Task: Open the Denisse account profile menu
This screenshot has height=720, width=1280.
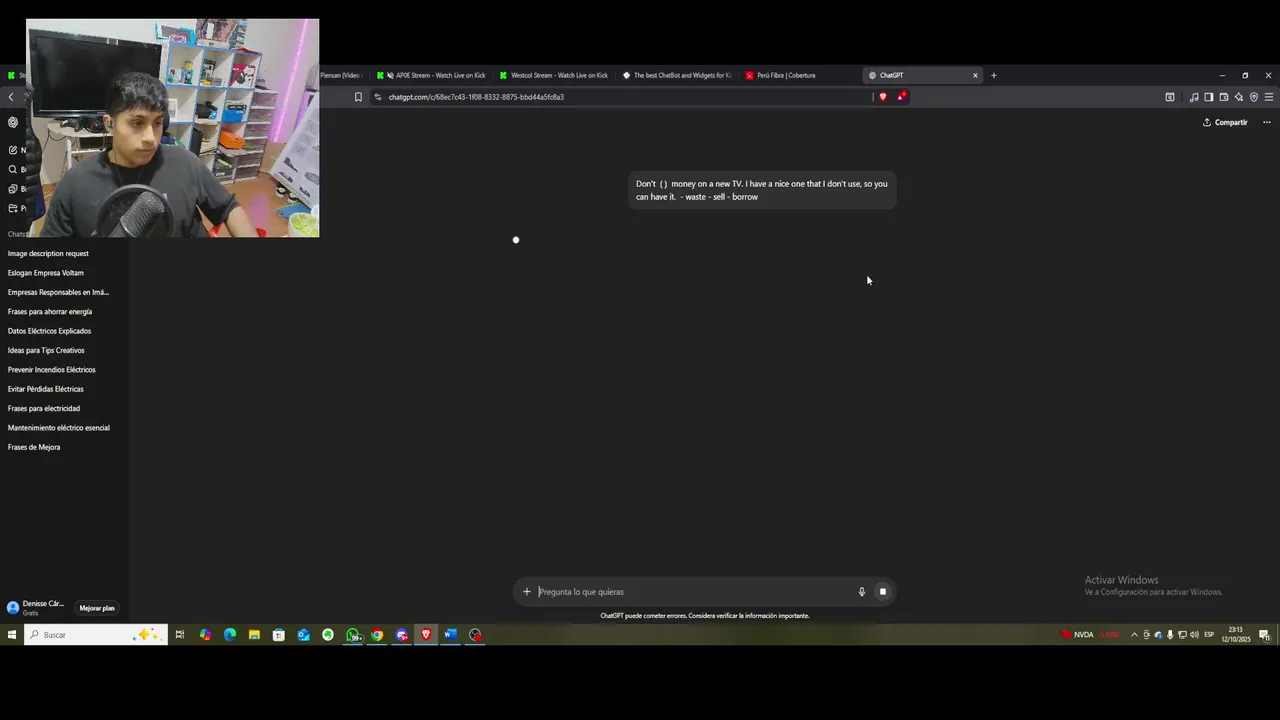Action: coord(36,607)
